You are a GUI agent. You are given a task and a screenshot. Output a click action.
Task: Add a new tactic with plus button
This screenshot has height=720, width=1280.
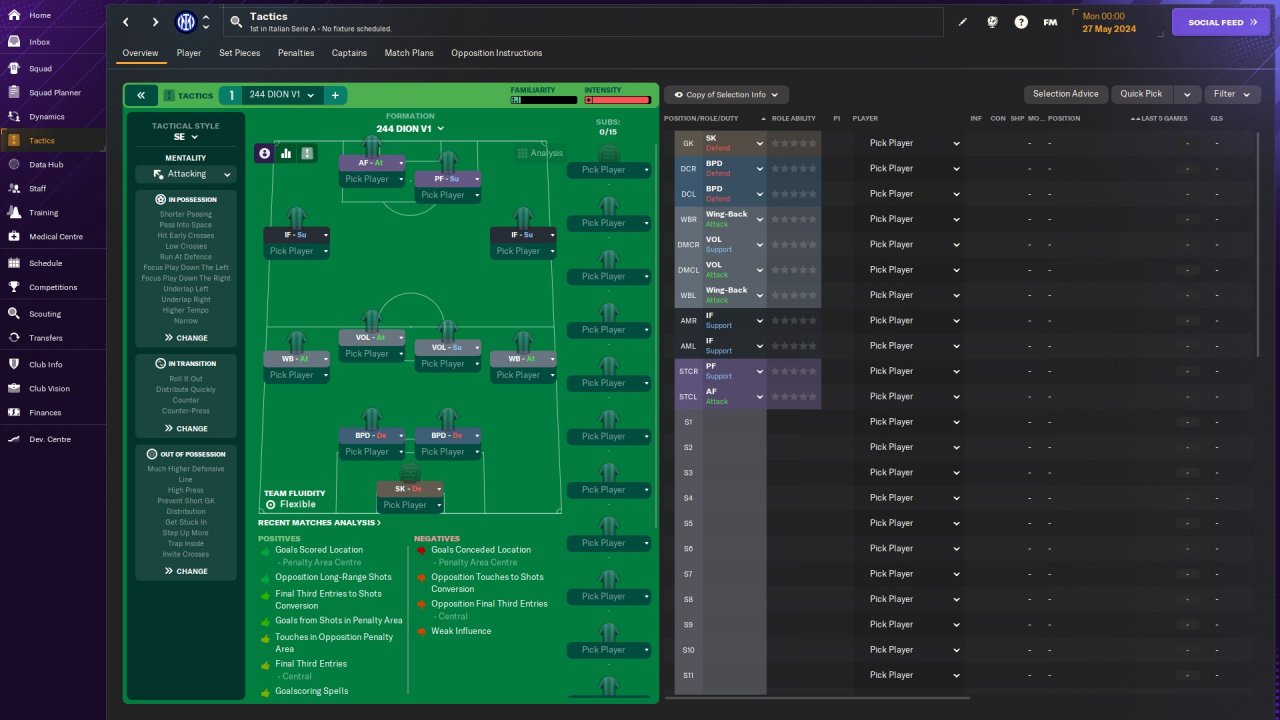tap(335, 95)
